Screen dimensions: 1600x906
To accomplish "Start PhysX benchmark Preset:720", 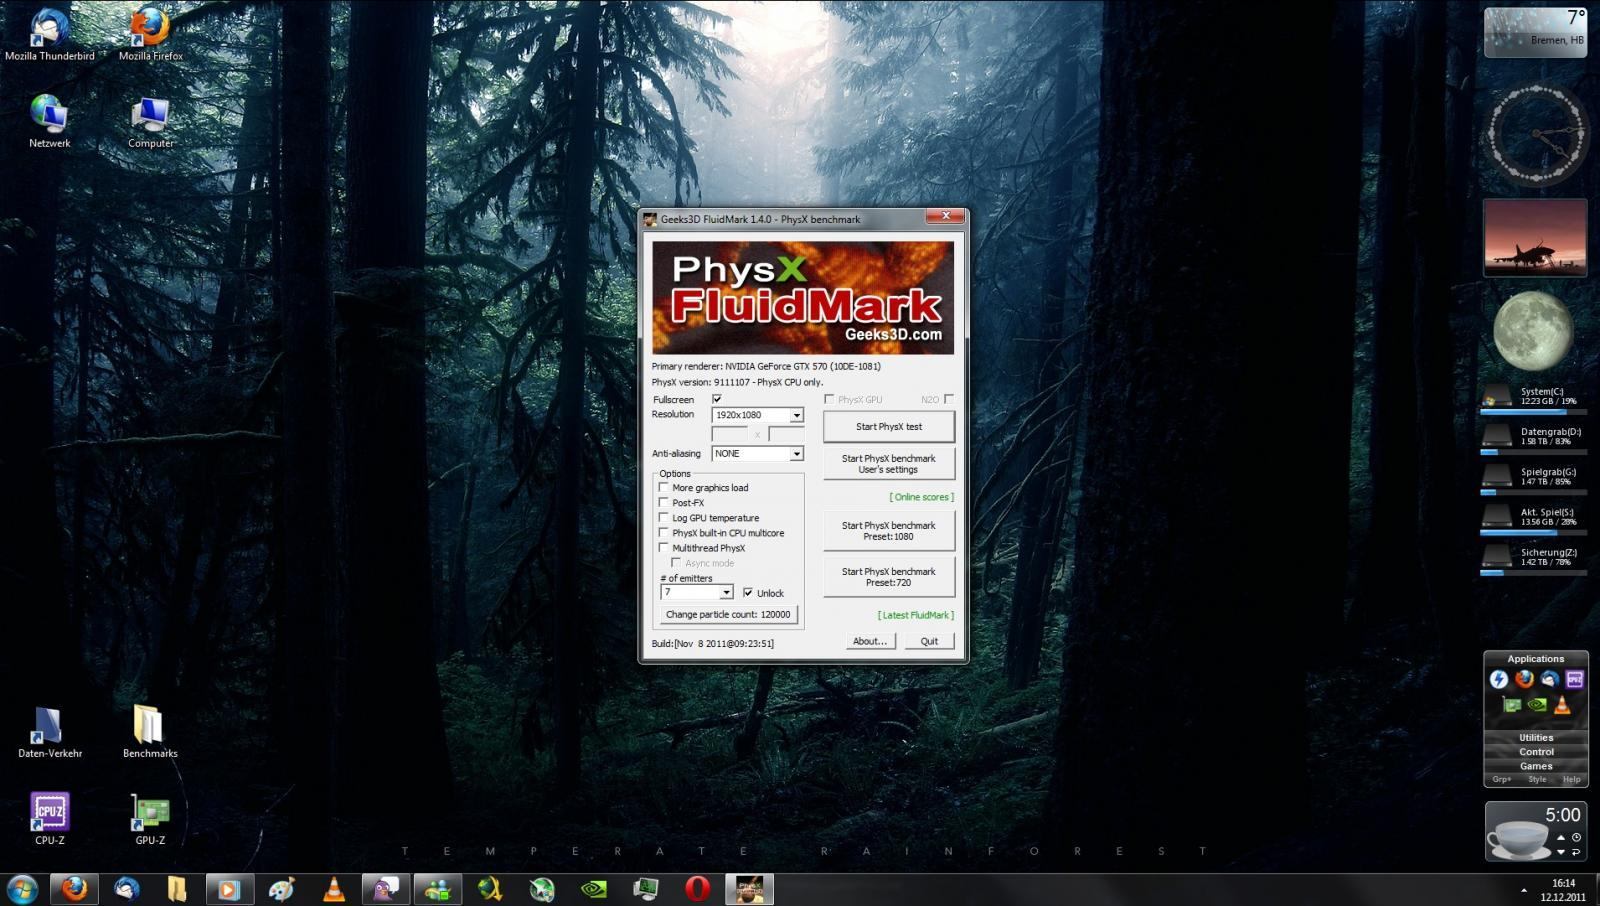I will pyautogui.click(x=889, y=577).
